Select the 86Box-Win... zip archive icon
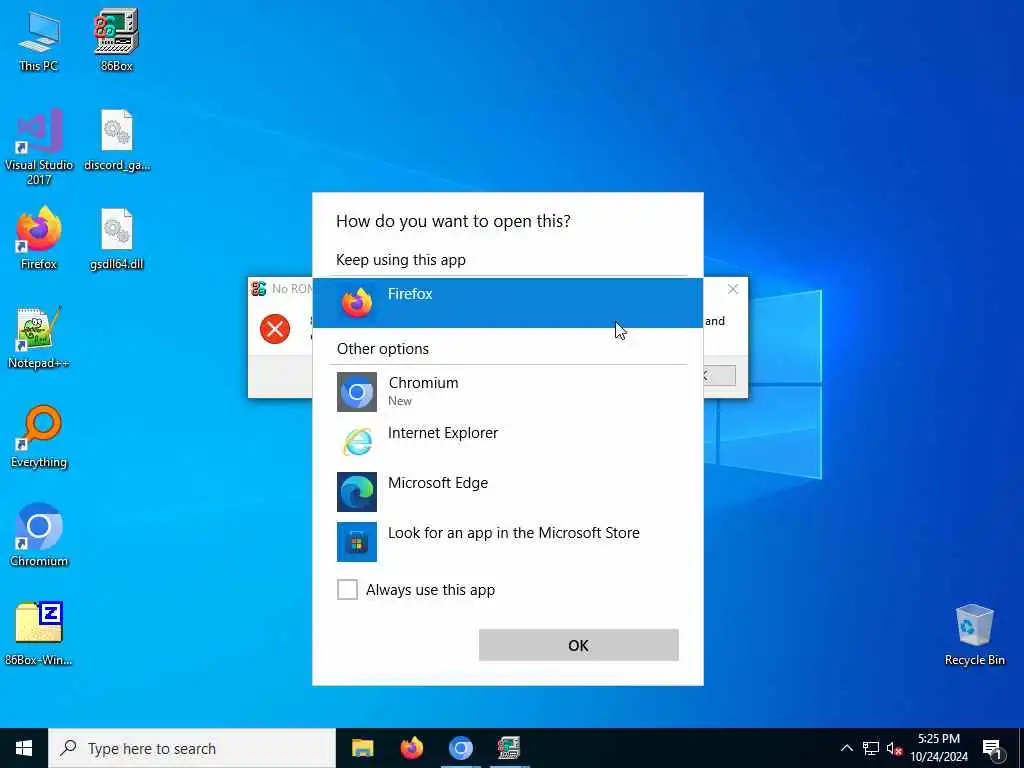The height and width of the screenshot is (768, 1024). coord(39,633)
